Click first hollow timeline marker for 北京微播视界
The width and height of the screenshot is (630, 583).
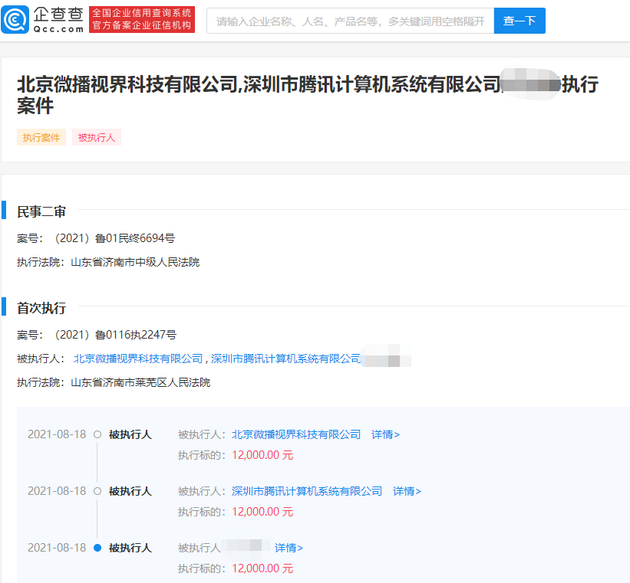click(97, 434)
